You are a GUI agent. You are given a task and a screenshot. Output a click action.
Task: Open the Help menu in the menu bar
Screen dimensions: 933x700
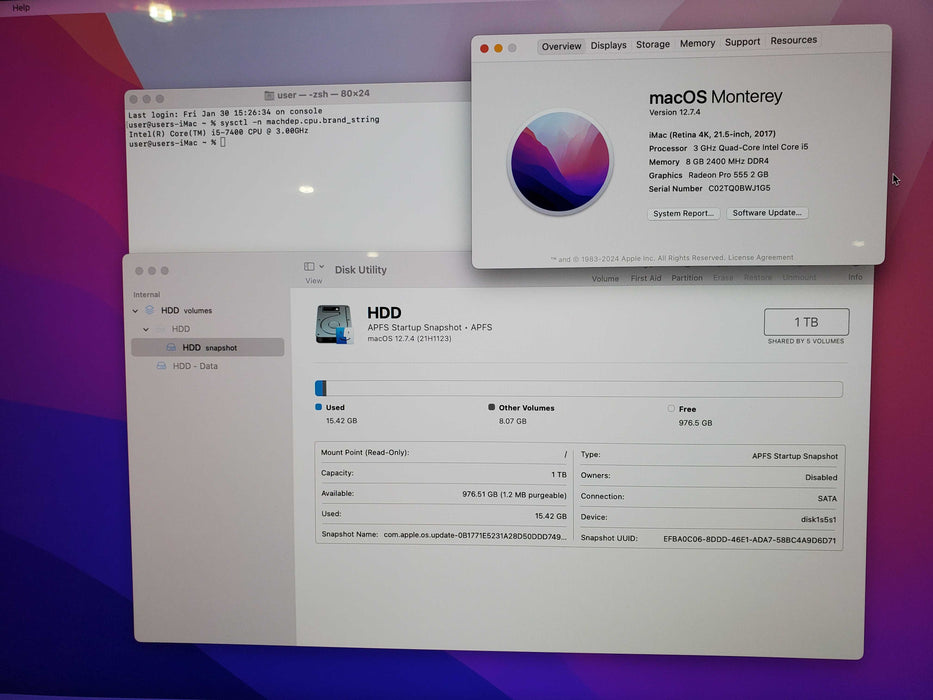(21, 8)
